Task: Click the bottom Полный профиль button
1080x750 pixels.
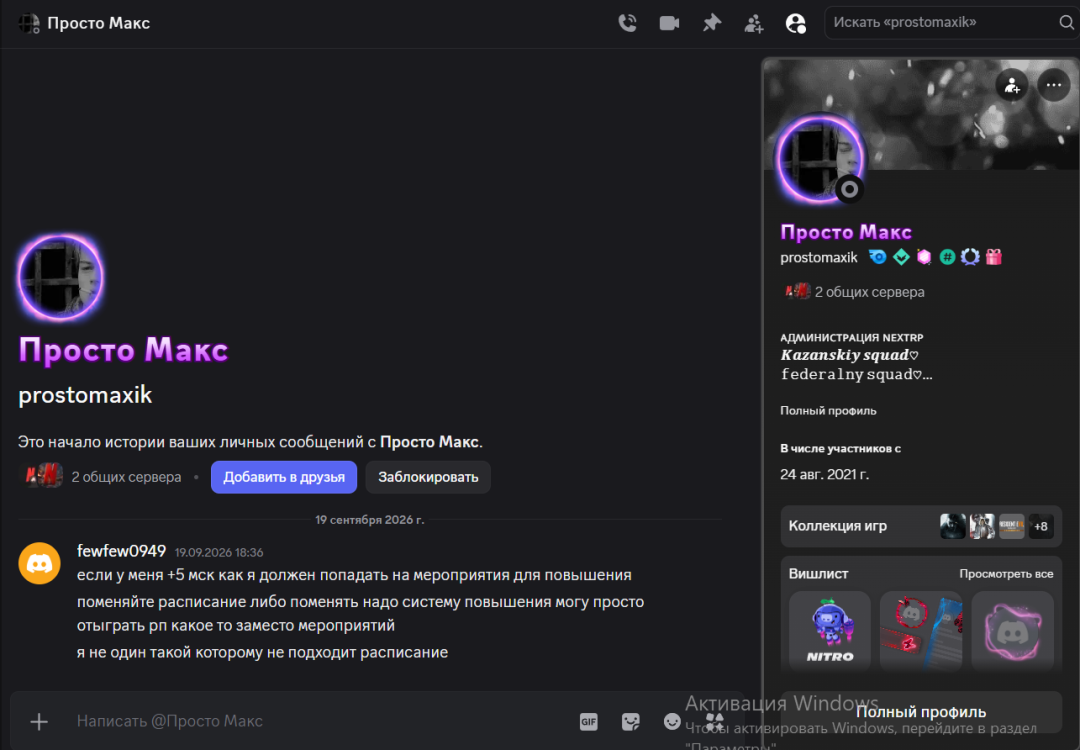Action: (921, 712)
